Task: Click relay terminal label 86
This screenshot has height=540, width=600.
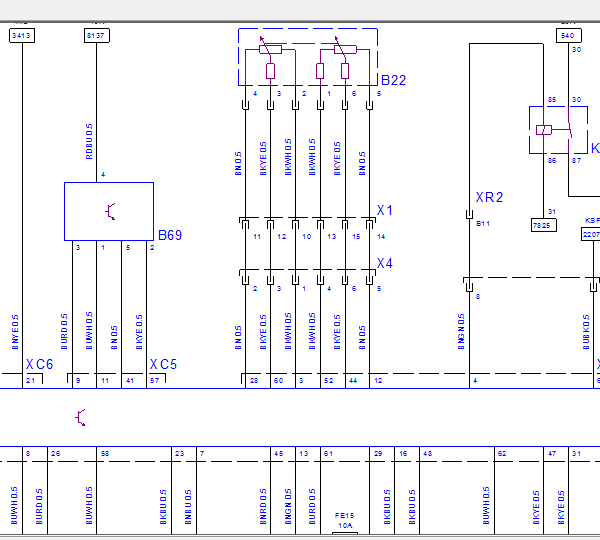Action: click(x=552, y=160)
